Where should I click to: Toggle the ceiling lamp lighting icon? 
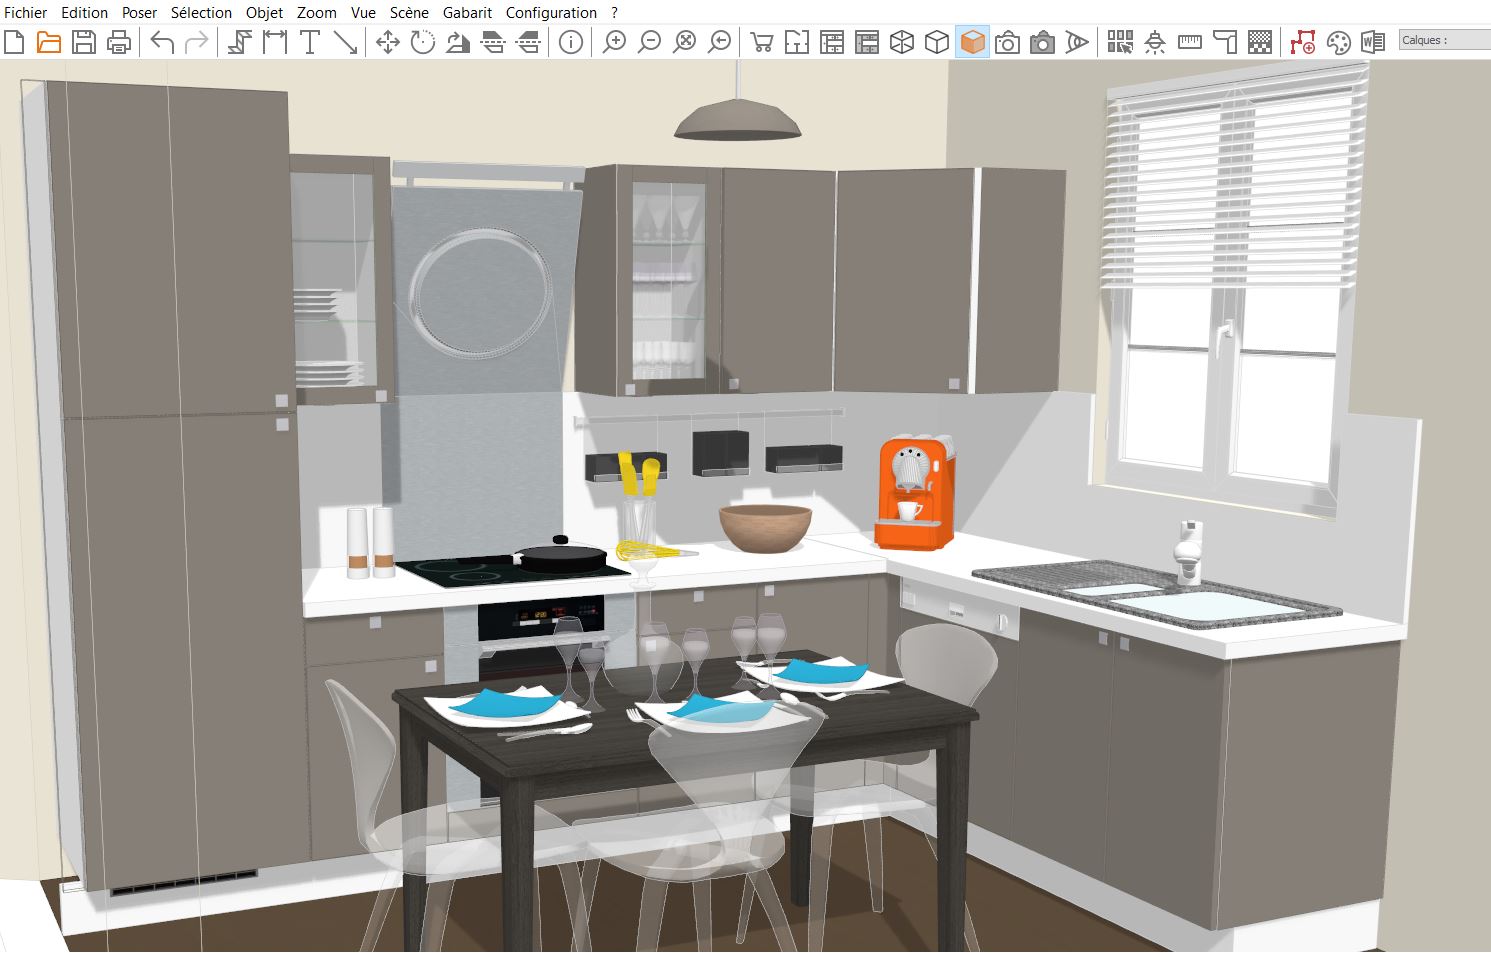point(1155,42)
